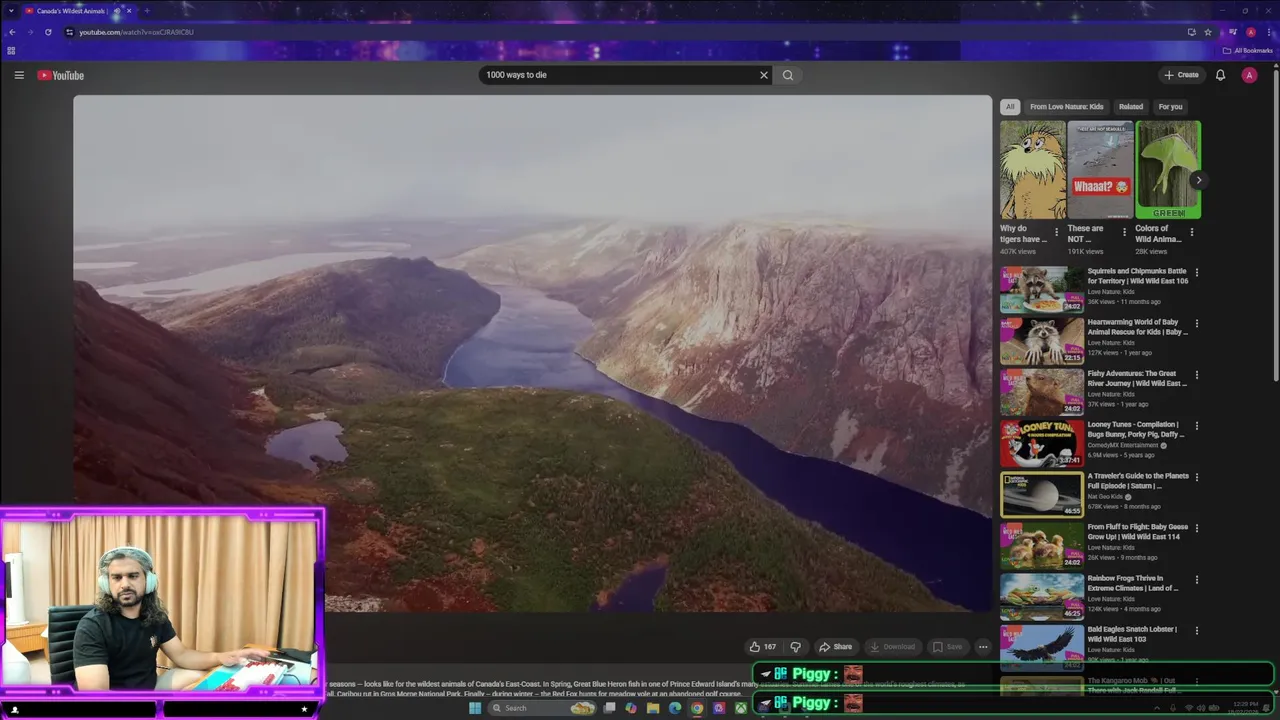Open options for Heartwarming World video
The width and height of the screenshot is (1280, 720).
coord(1197,323)
